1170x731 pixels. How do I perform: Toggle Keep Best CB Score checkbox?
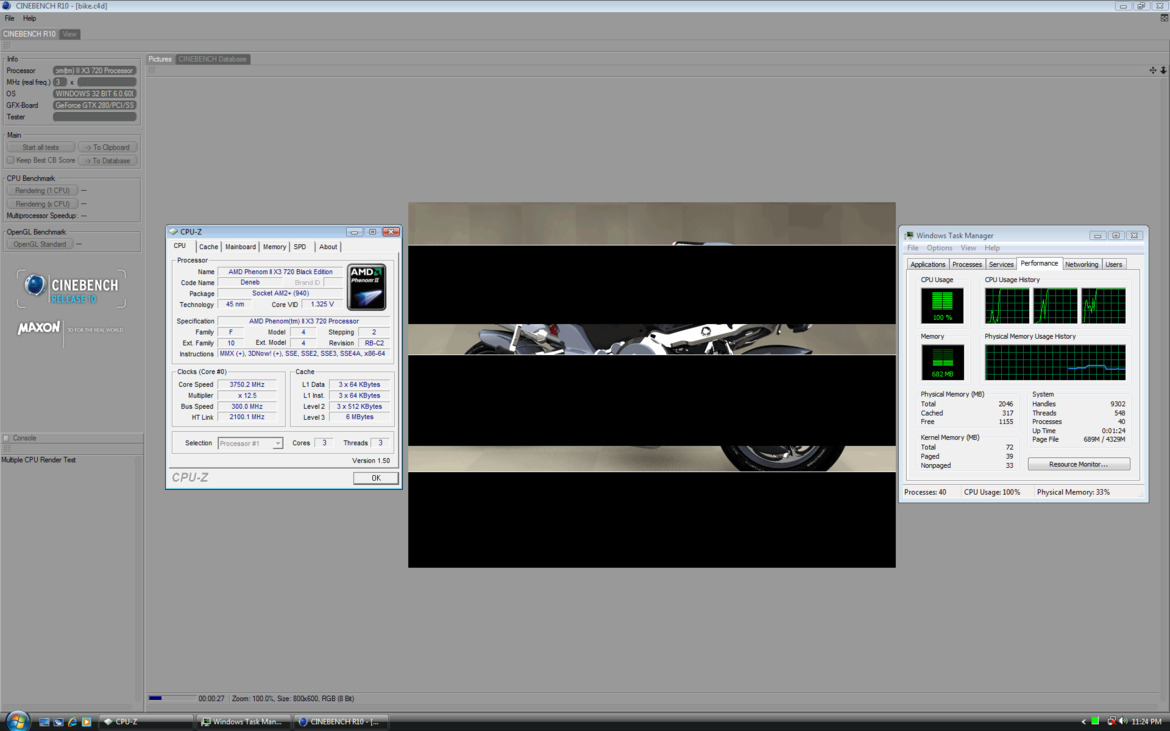(x=10, y=160)
